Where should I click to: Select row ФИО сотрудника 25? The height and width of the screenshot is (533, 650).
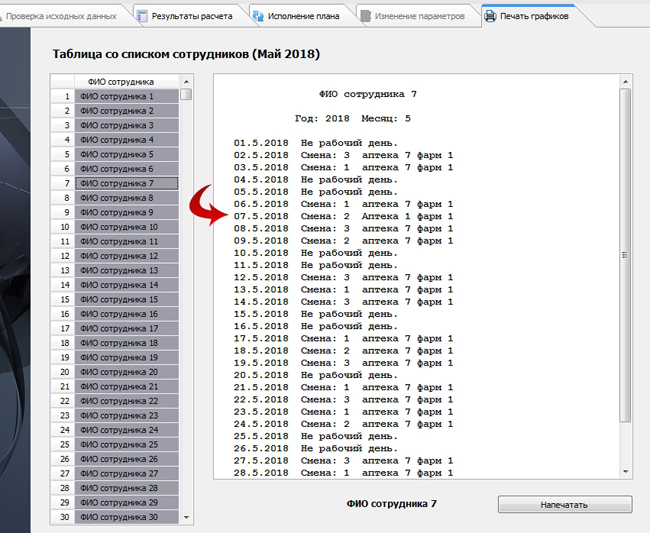coord(126,444)
